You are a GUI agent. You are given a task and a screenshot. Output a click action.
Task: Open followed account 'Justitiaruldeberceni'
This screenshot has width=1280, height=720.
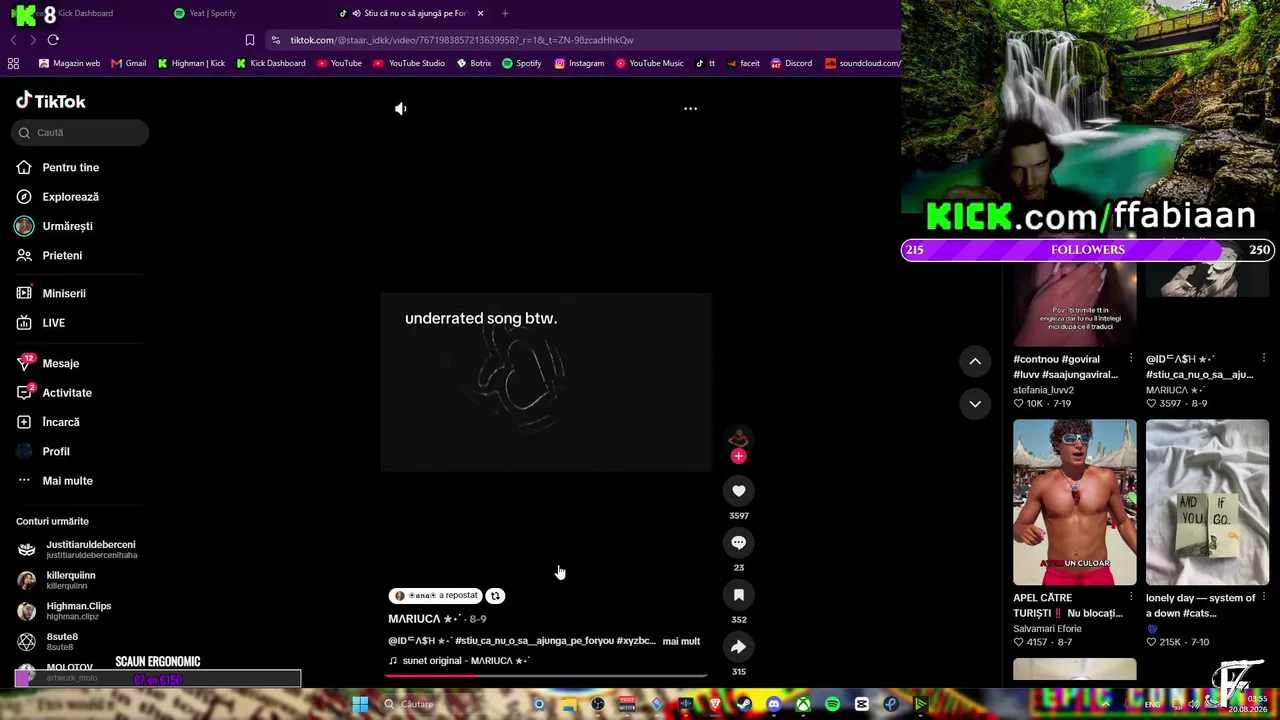tap(78, 550)
